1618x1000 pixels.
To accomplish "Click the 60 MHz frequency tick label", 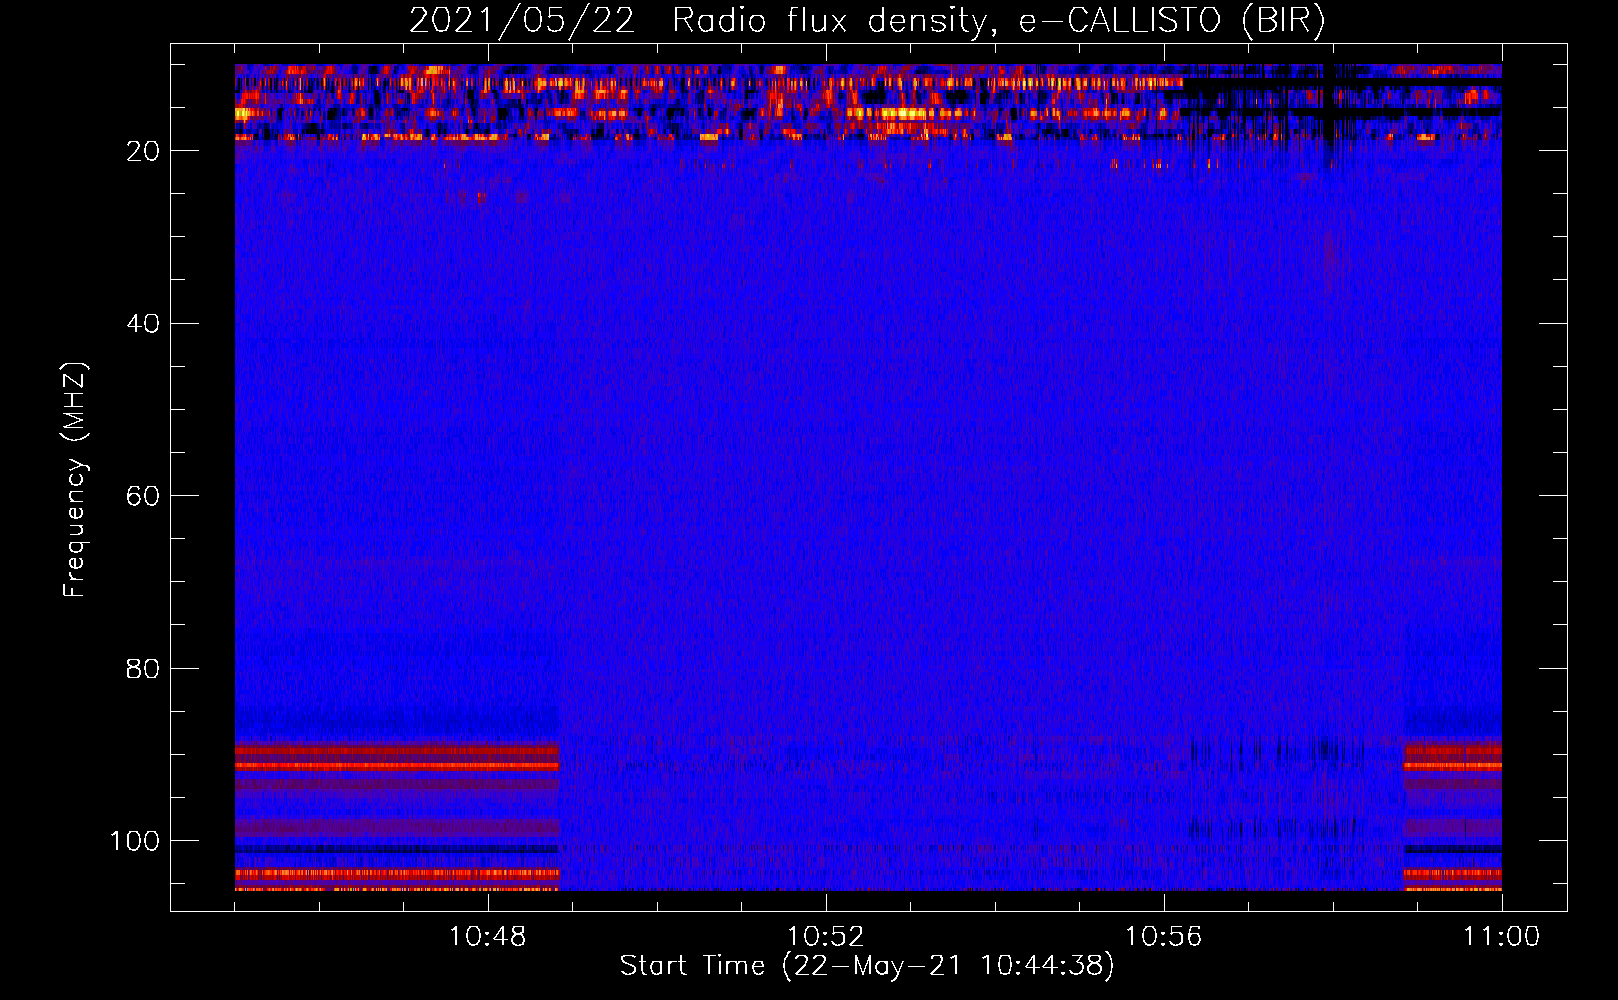I will 143,496.
